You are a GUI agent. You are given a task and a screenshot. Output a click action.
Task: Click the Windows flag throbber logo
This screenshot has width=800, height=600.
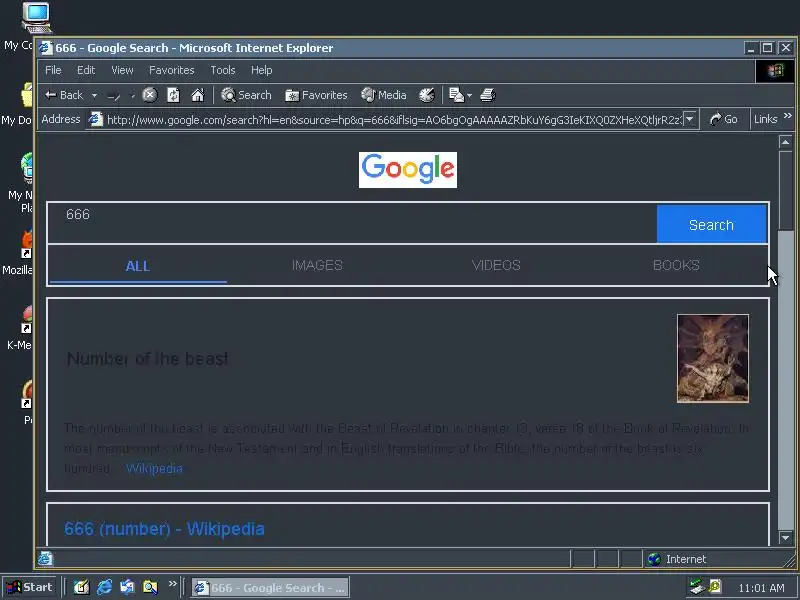tap(774, 71)
